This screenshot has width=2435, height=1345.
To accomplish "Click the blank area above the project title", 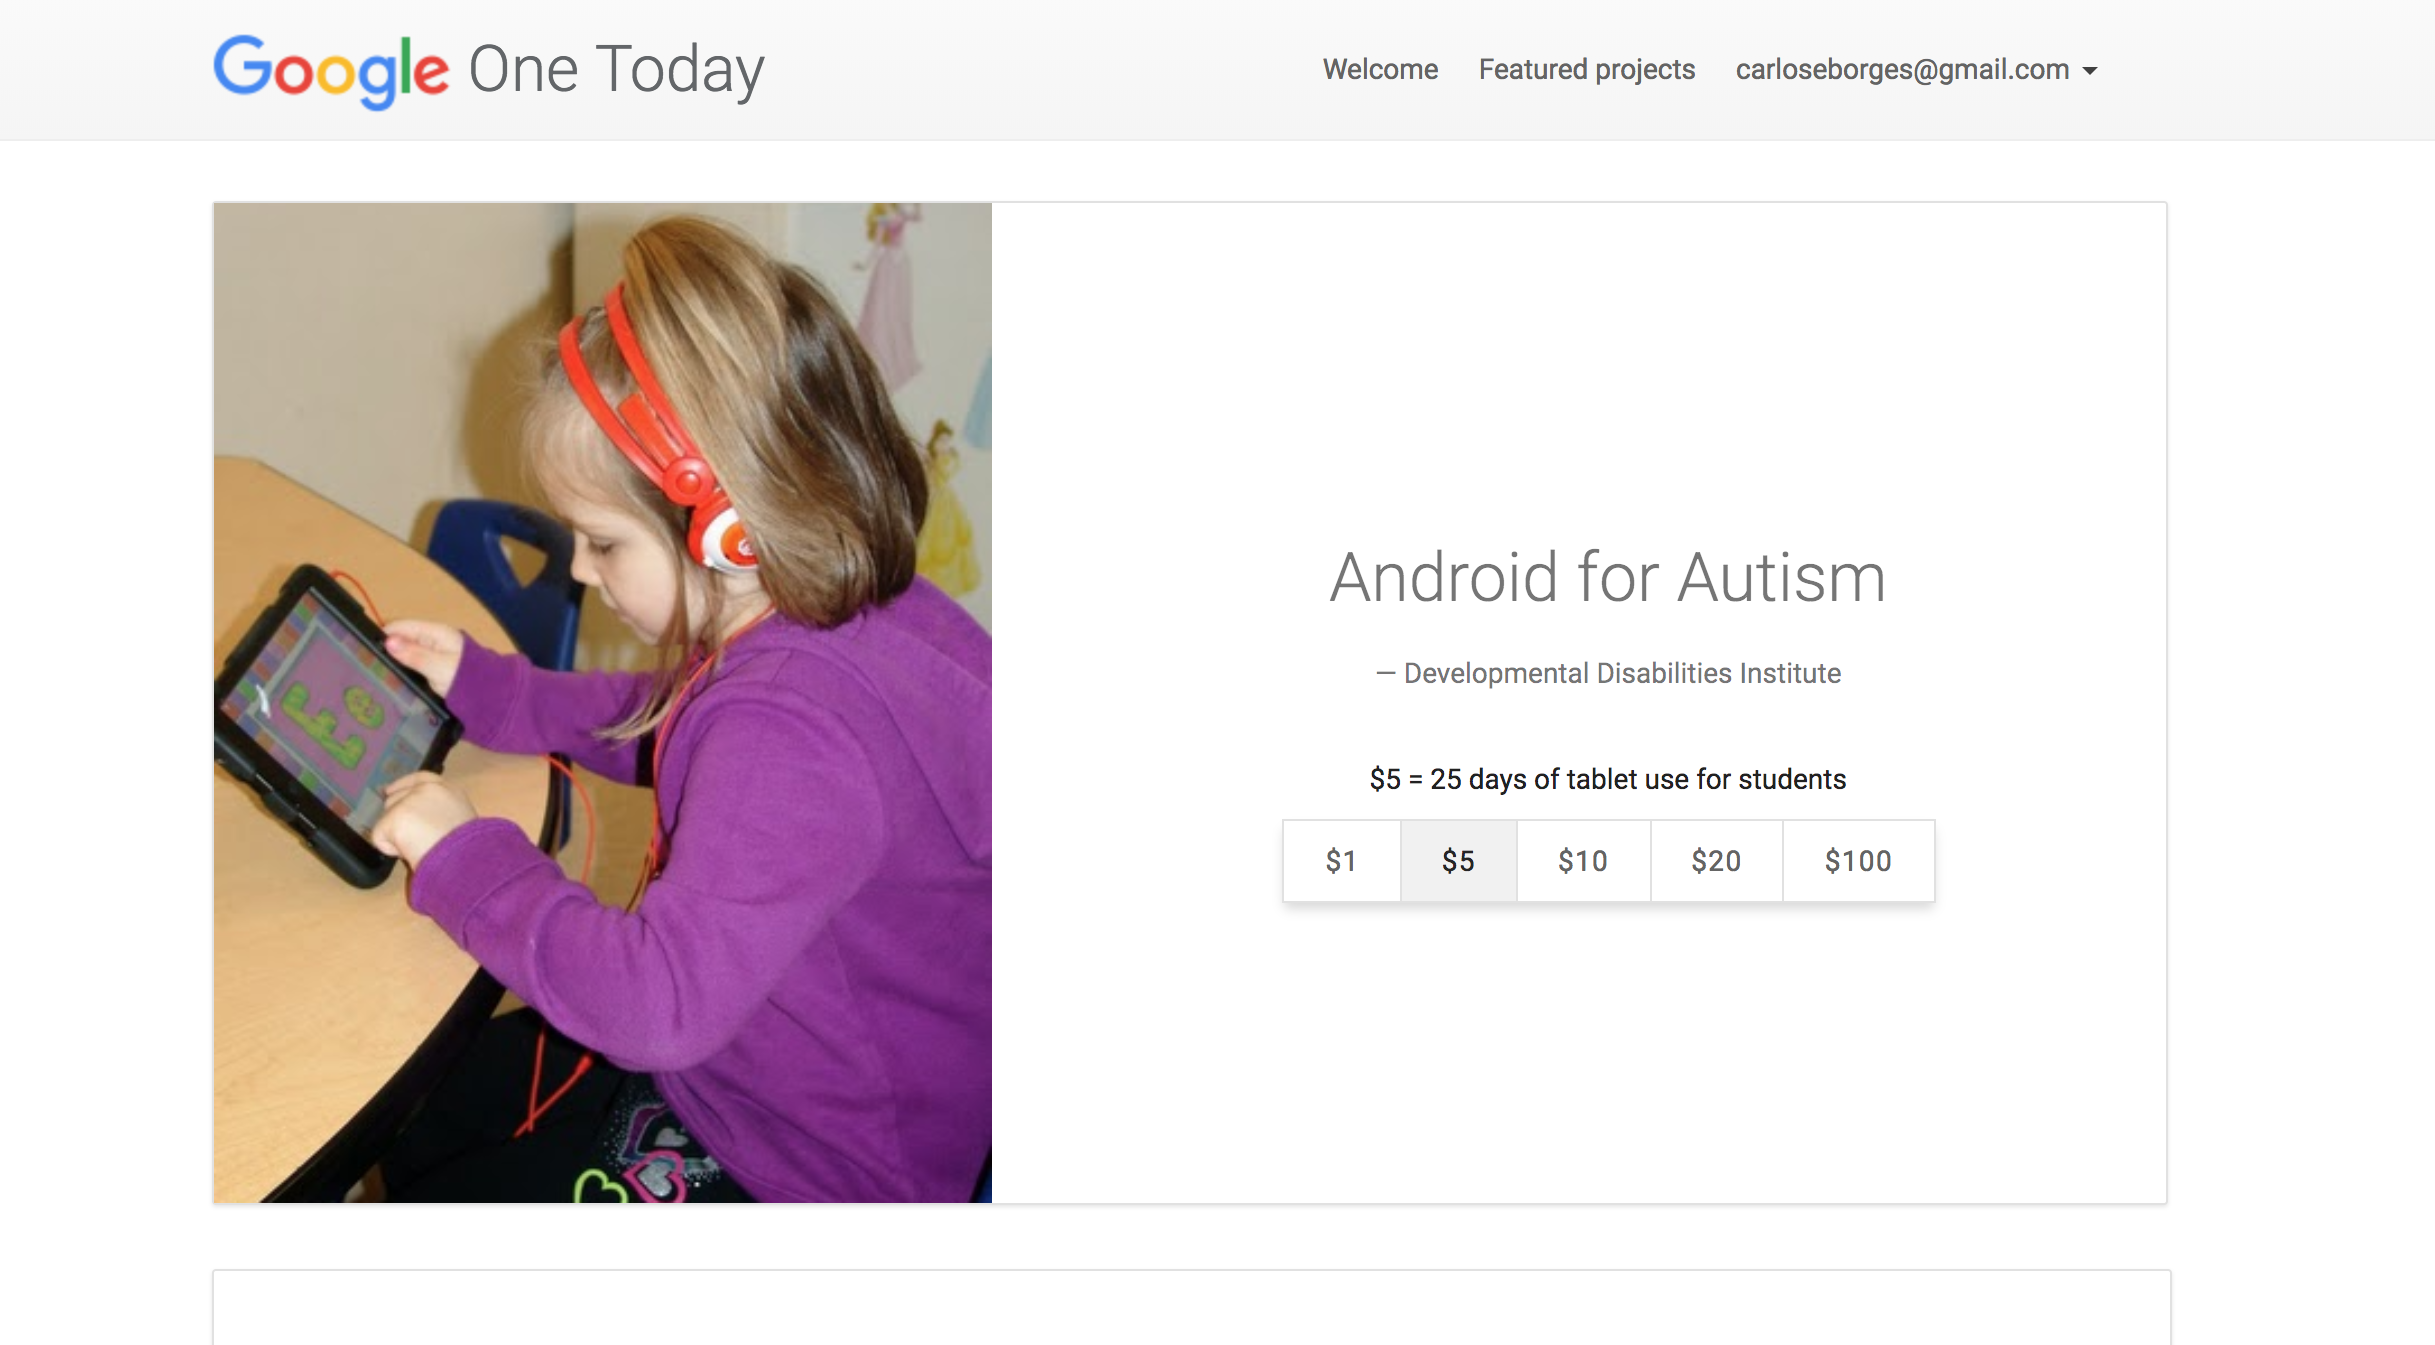I will tap(1580, 370).
